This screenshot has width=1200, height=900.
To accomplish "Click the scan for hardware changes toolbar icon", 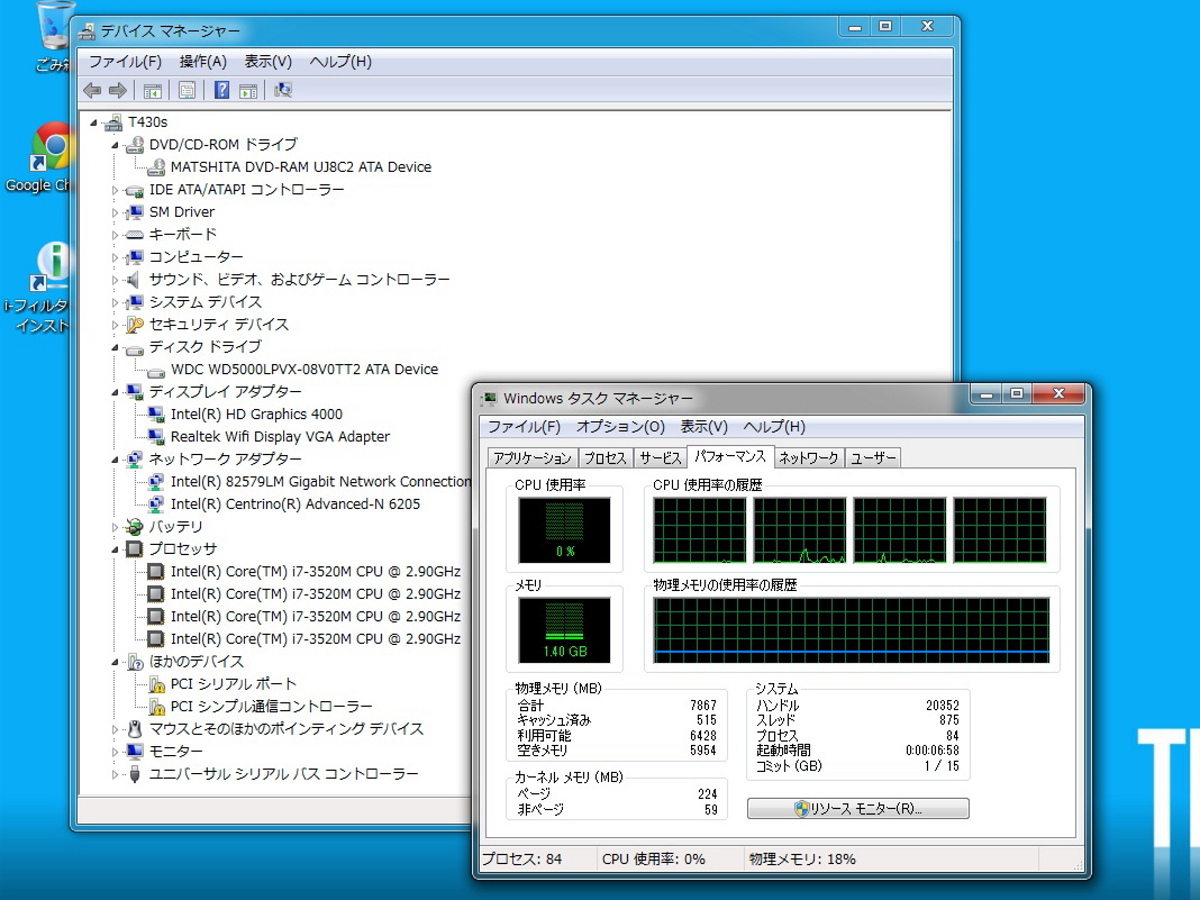I will click(x=283, y=91).
